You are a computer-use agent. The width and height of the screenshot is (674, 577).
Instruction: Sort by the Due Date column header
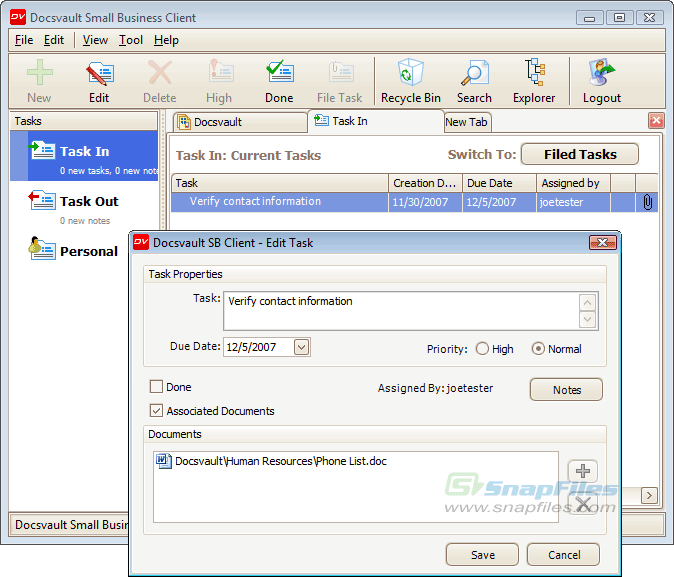pyautogui.click(x=499, y=183)
